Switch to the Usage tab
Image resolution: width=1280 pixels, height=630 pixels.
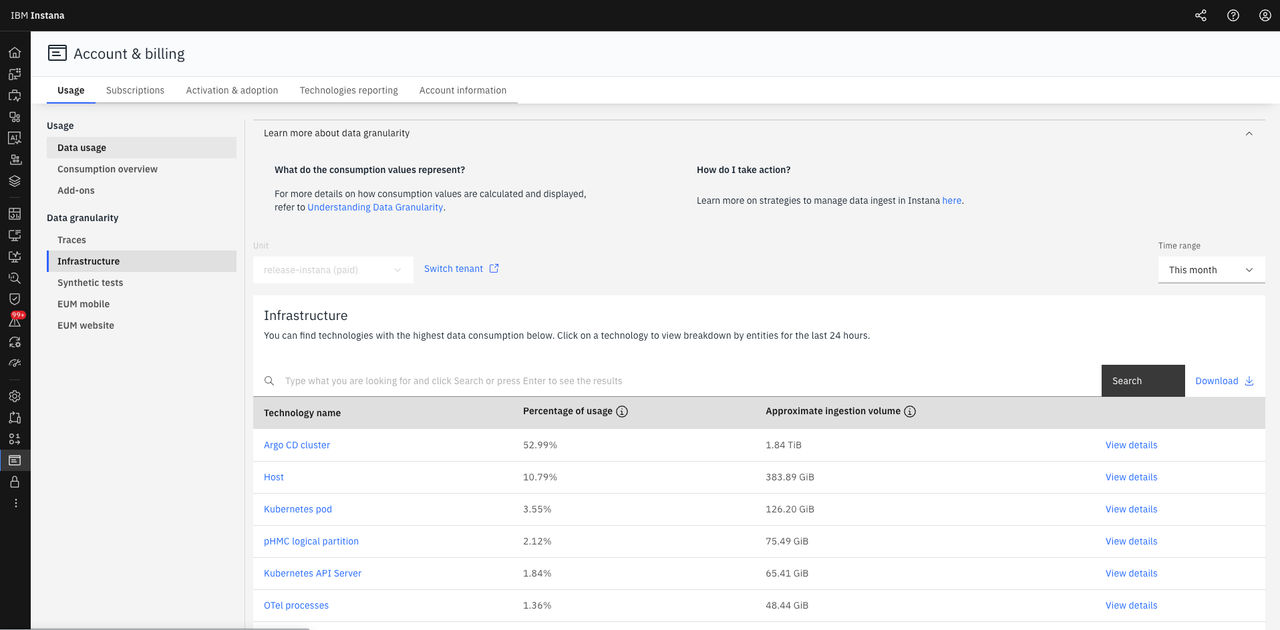(x=71, y=90)
